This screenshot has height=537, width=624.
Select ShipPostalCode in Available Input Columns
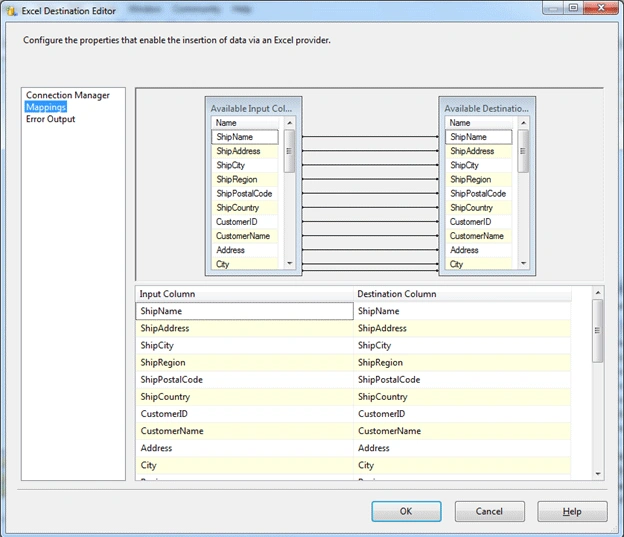coord(245,193)
